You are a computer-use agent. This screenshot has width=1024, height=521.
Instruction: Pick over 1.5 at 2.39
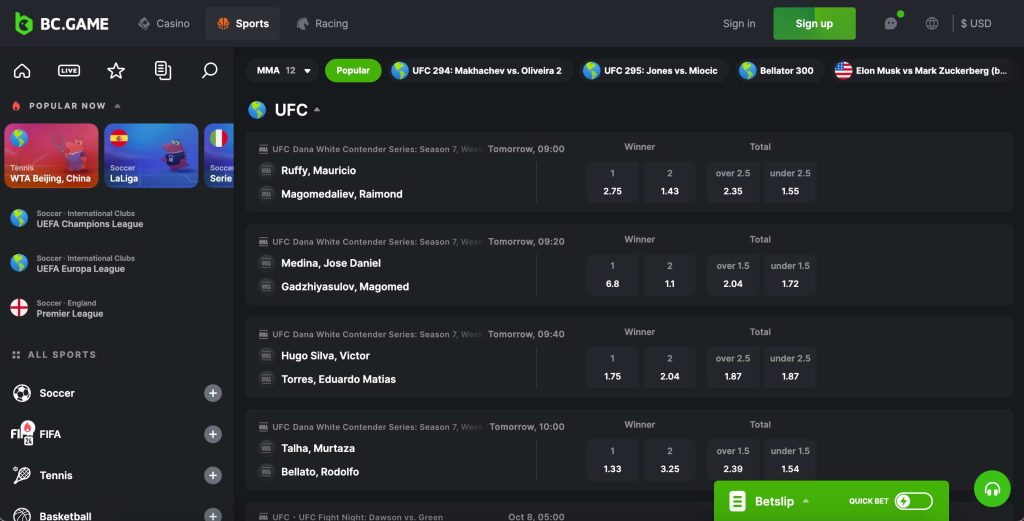[733, 460]
